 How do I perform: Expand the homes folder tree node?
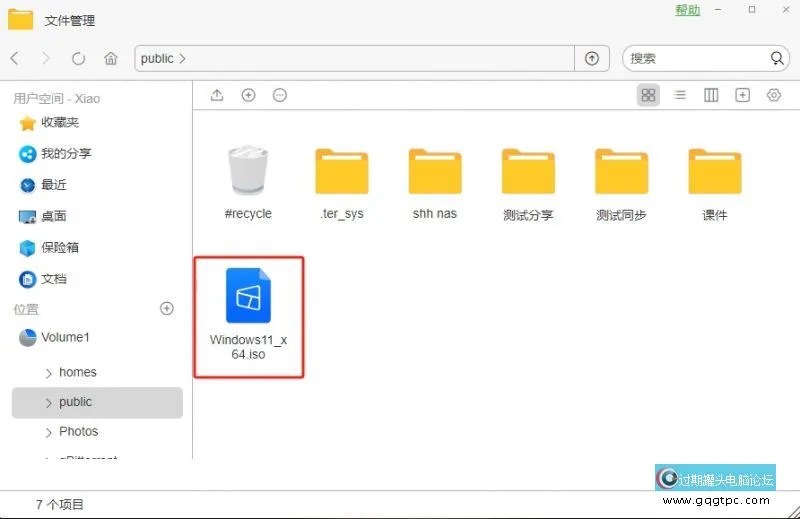(49, 373)
